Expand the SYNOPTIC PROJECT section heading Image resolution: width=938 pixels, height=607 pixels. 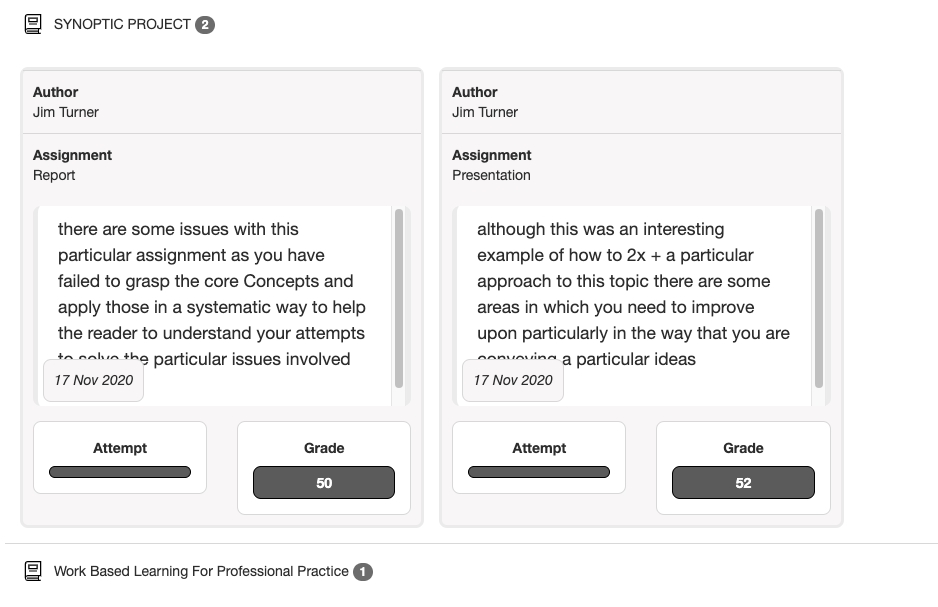click(x=122, y=25)
